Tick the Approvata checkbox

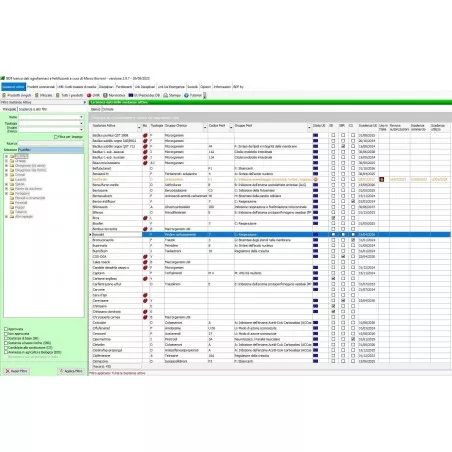(6, 329)
